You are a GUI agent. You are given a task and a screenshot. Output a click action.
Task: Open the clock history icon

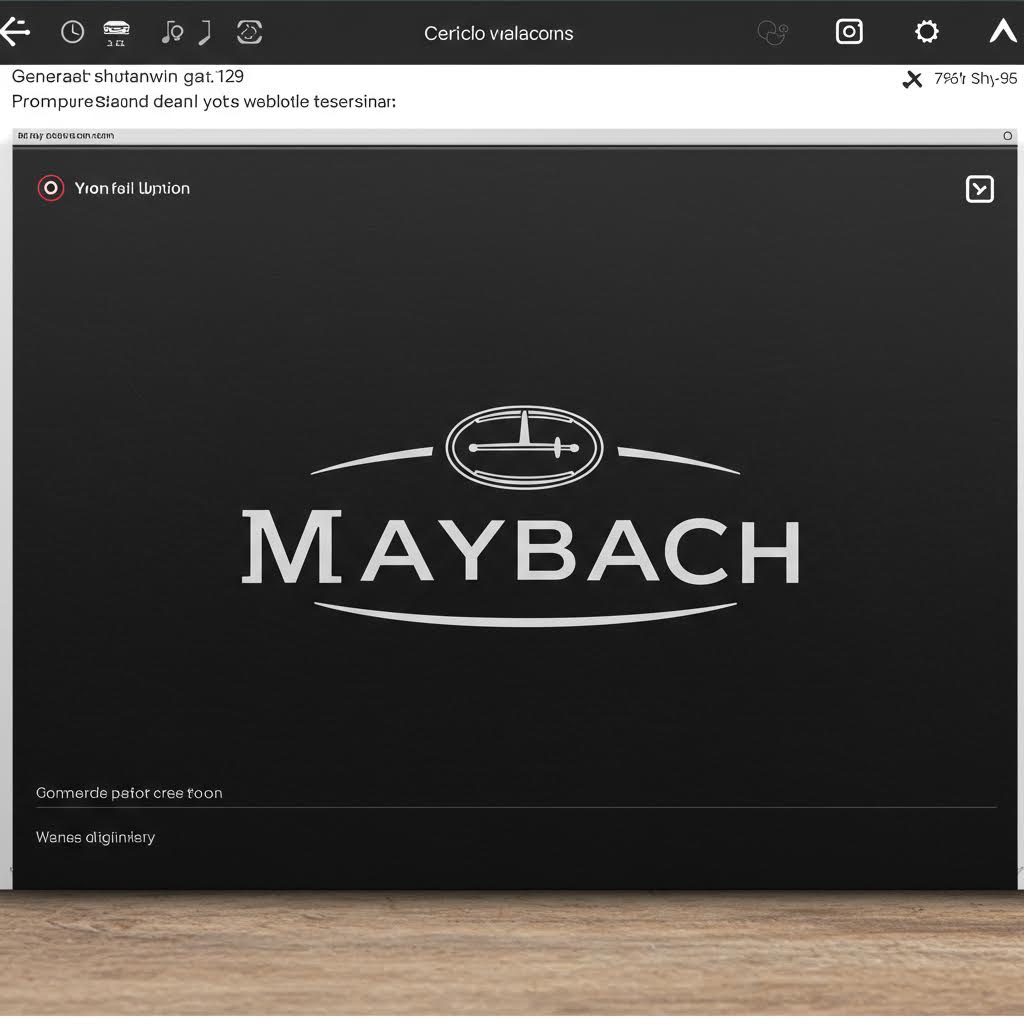(73, 33)
